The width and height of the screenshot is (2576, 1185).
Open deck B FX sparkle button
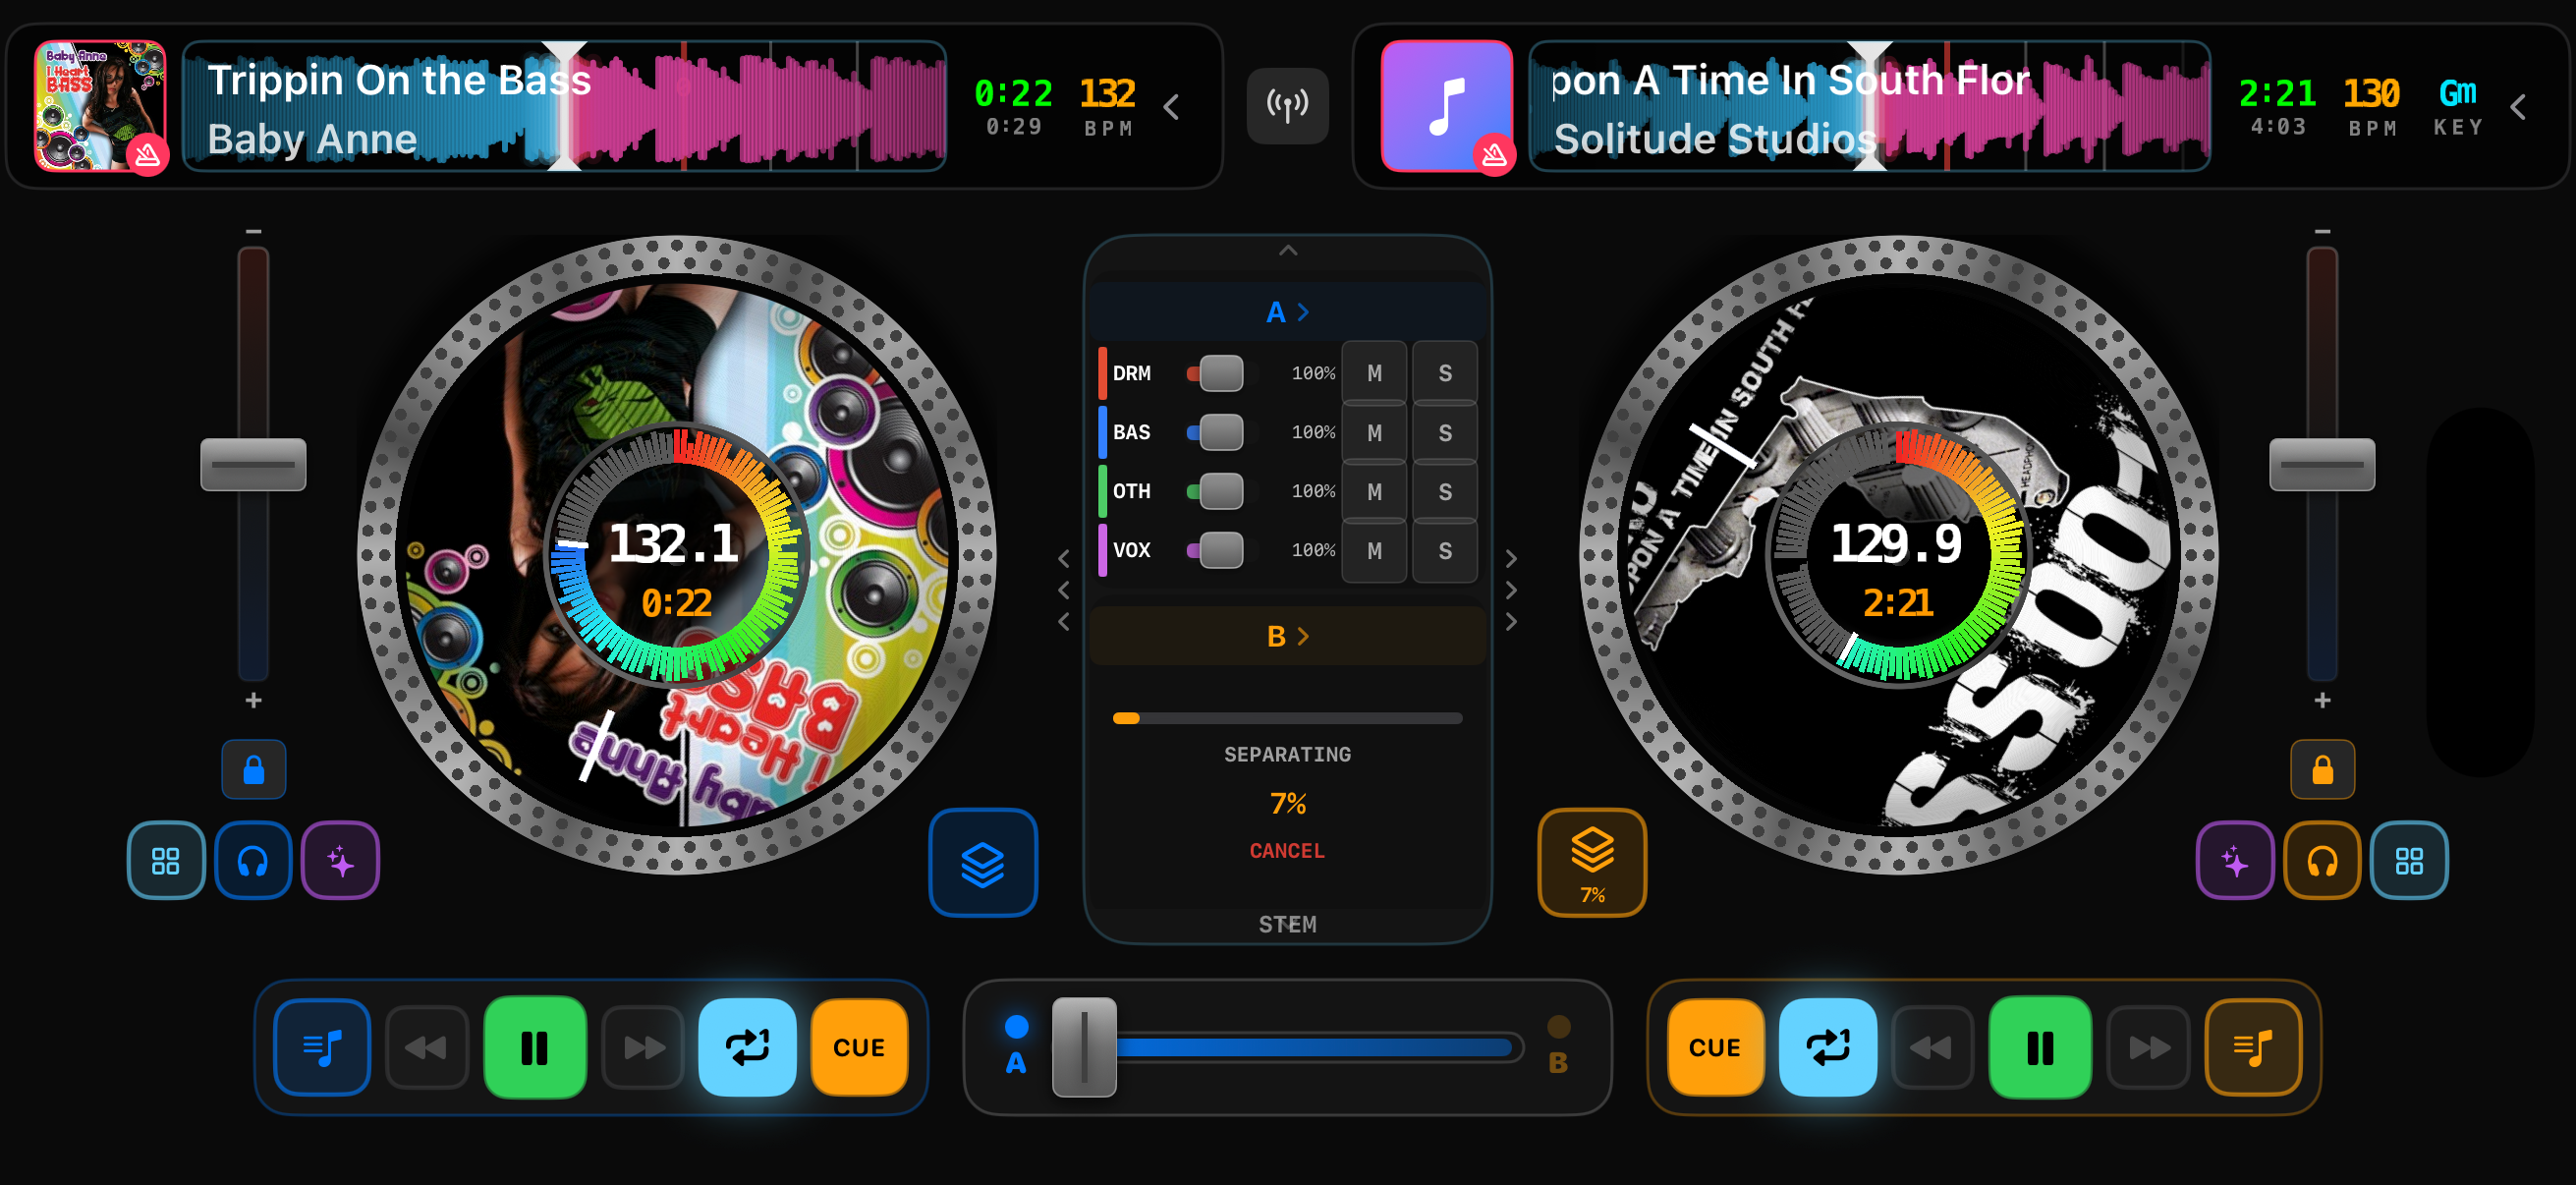point(2235,860)
